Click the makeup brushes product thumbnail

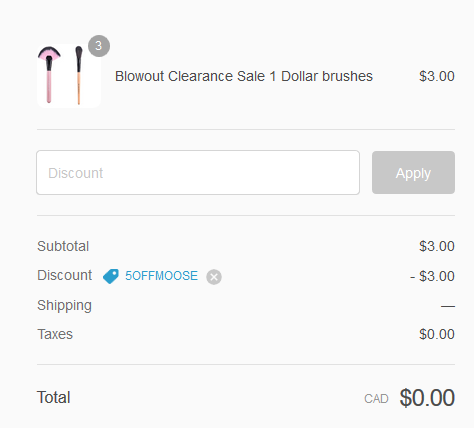69,76
